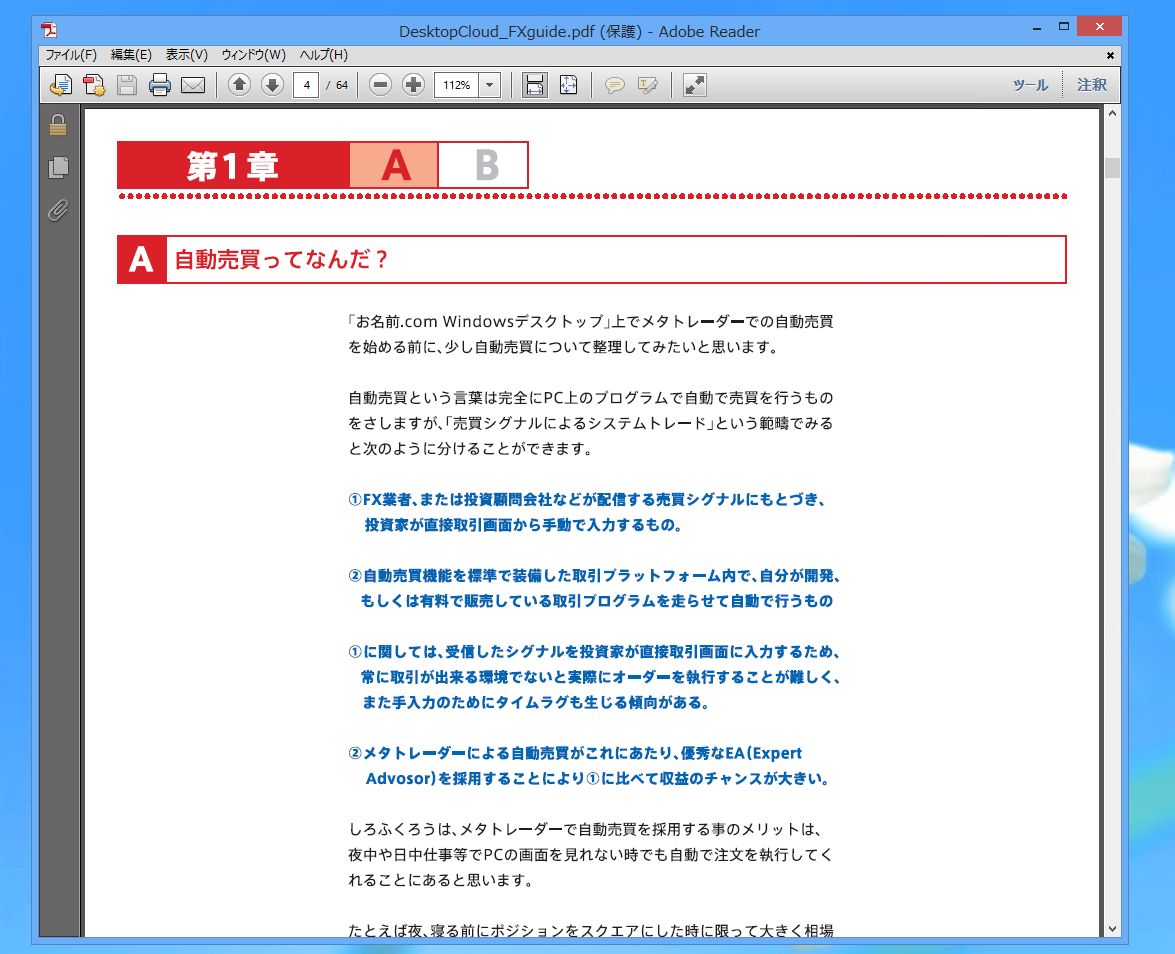Open the ウィンドウ(W) menu

coord(253,55)
